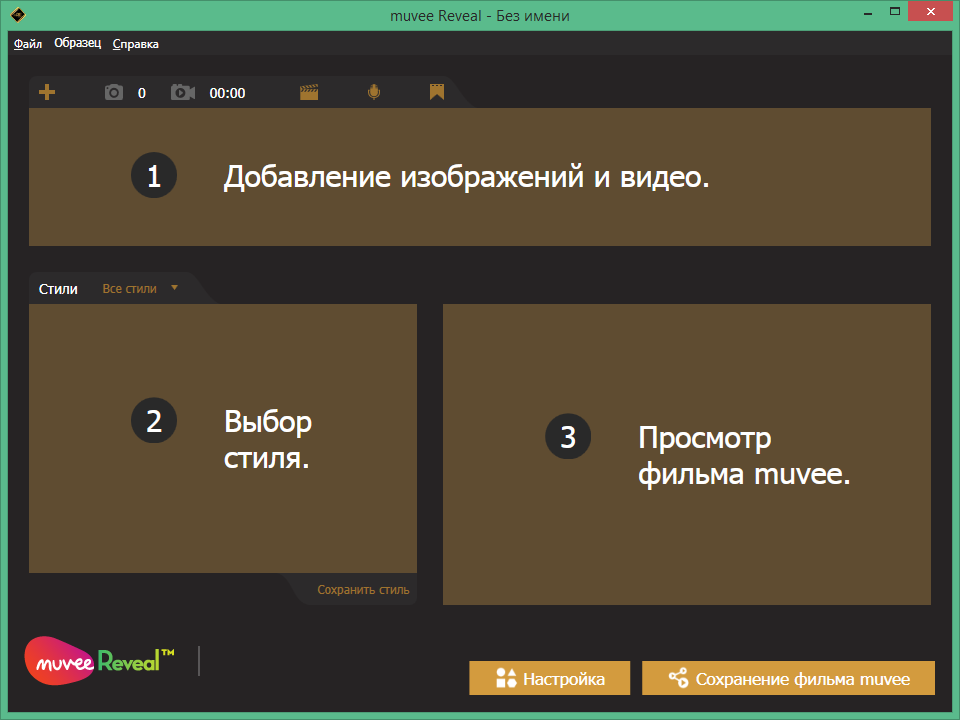Click the 00:00 video duration counter
The image size is (960, 720).
(x=227, y=93)
